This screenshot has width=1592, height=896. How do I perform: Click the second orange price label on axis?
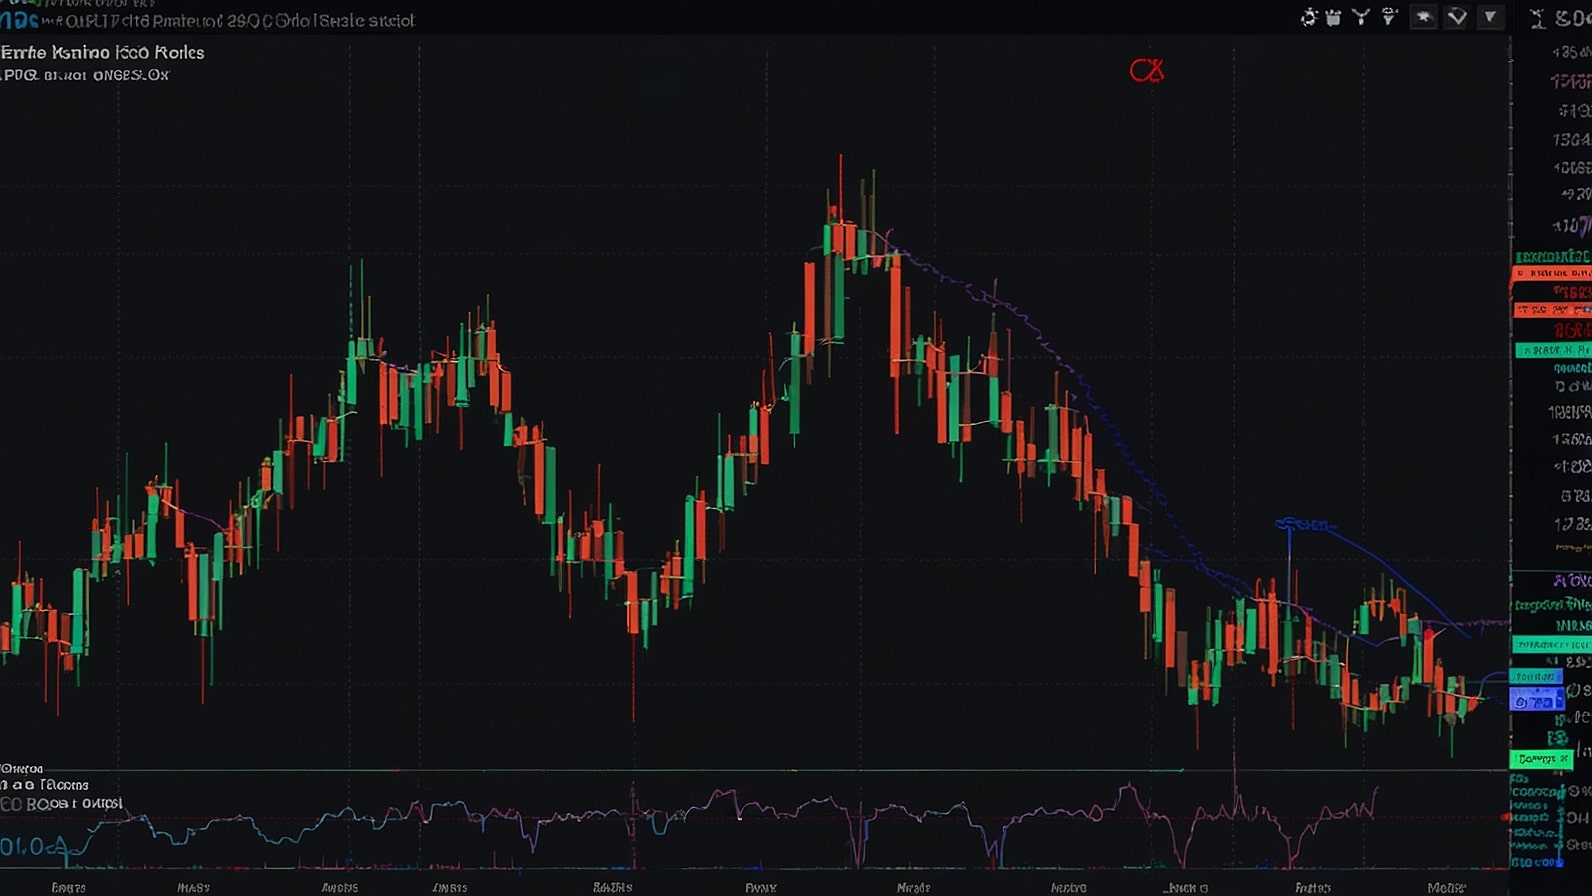click(1551, 310)
